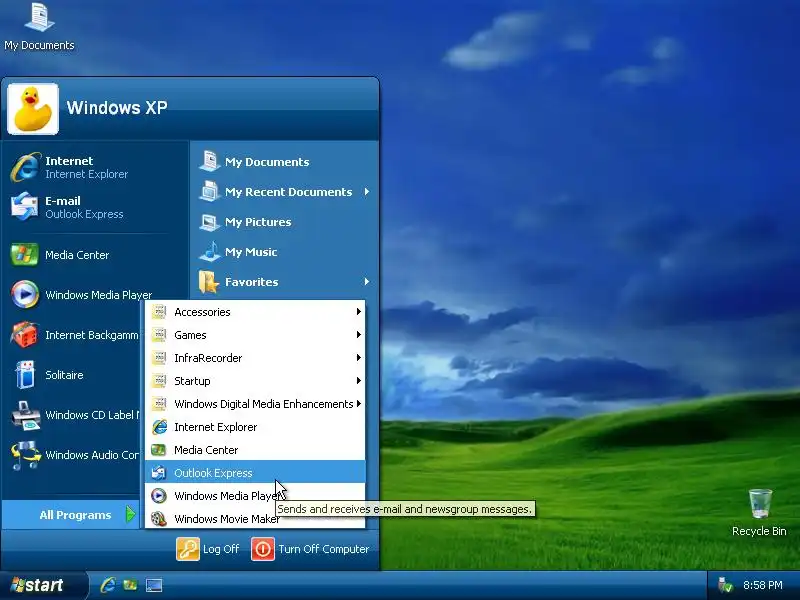800x600 pixels.
Task: Launch Media Center from All Programs list
Action: point(255,449)
